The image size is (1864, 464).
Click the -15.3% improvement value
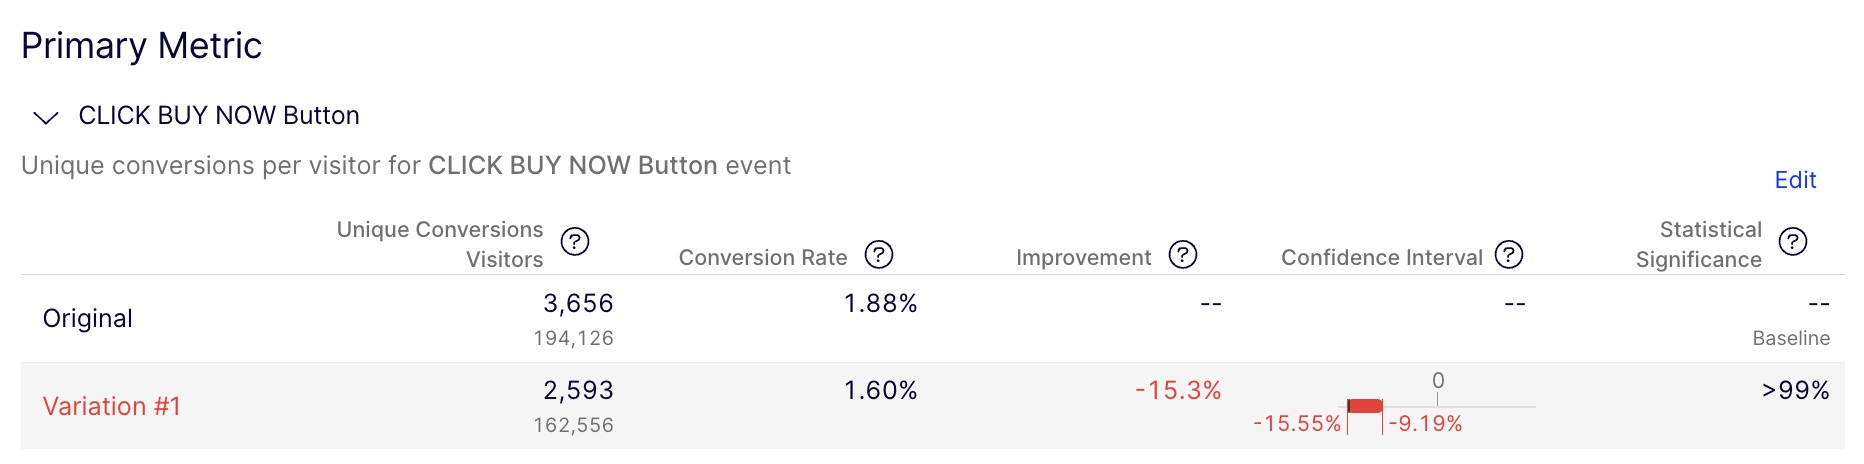click(1178, 390)
